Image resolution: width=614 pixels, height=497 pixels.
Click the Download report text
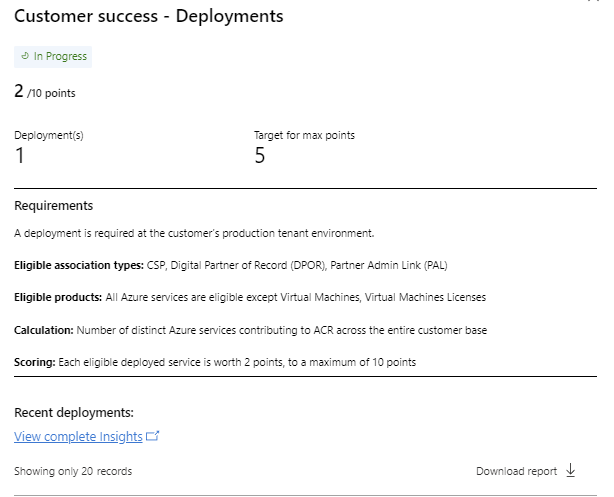point(516,471)
